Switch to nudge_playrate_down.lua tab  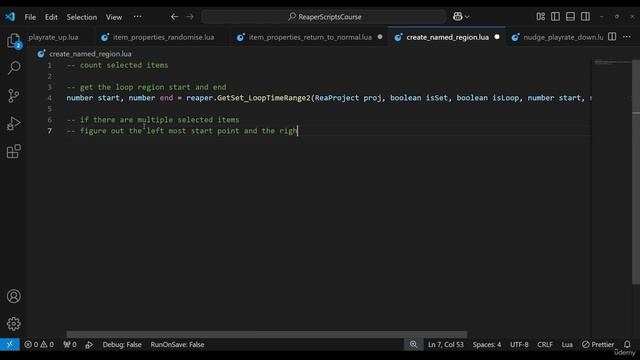click(x=558, y=37)
